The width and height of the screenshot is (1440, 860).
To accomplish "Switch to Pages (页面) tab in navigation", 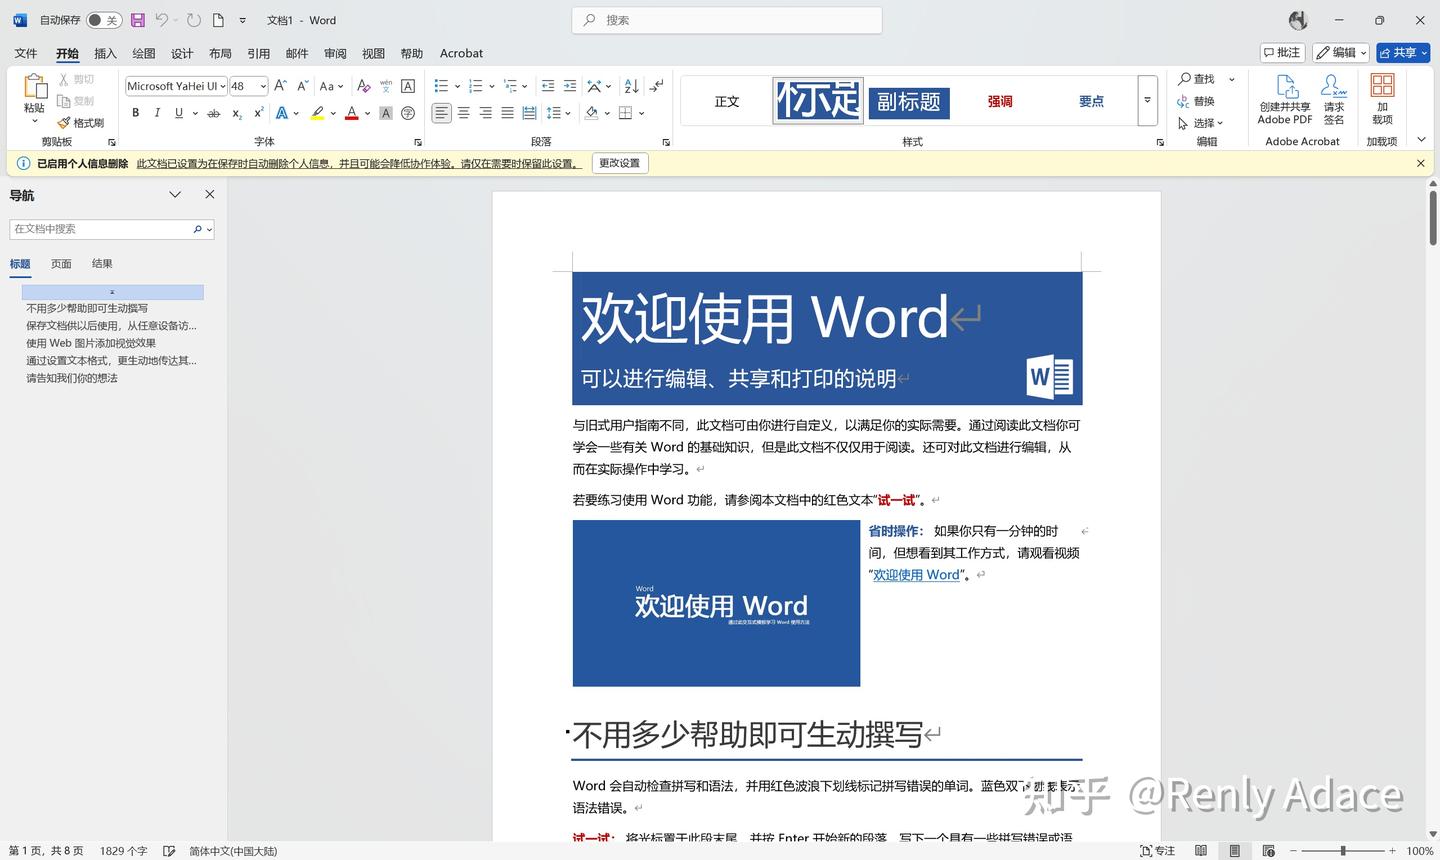I will [61, 264].
